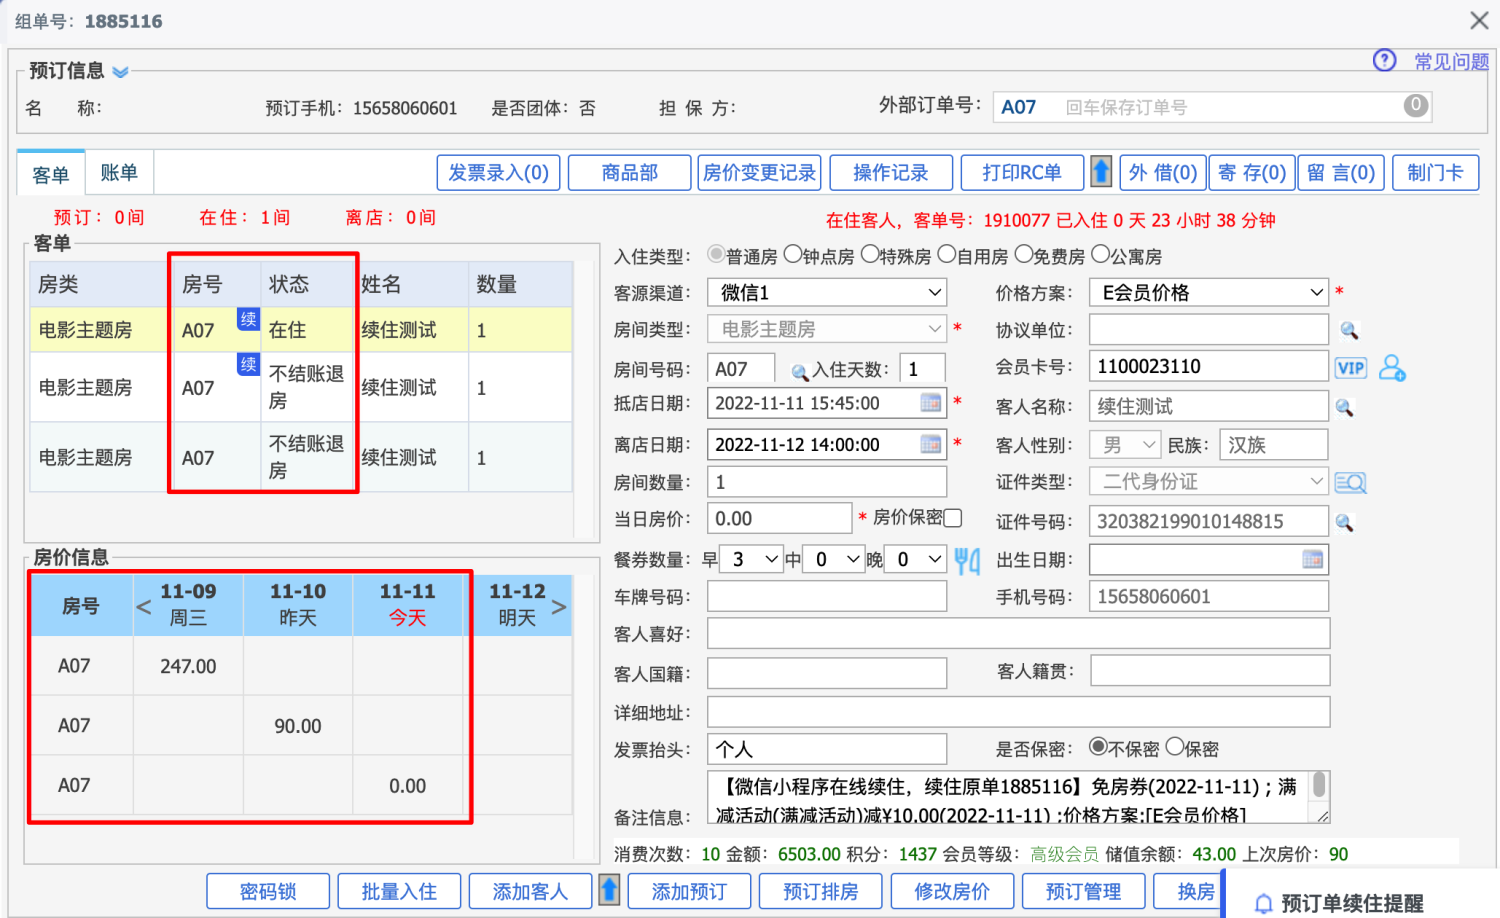The height and width of the screenshot is (918, 1500).
Task: Select 保密 privacy option
Action: tap(1175, 746)
